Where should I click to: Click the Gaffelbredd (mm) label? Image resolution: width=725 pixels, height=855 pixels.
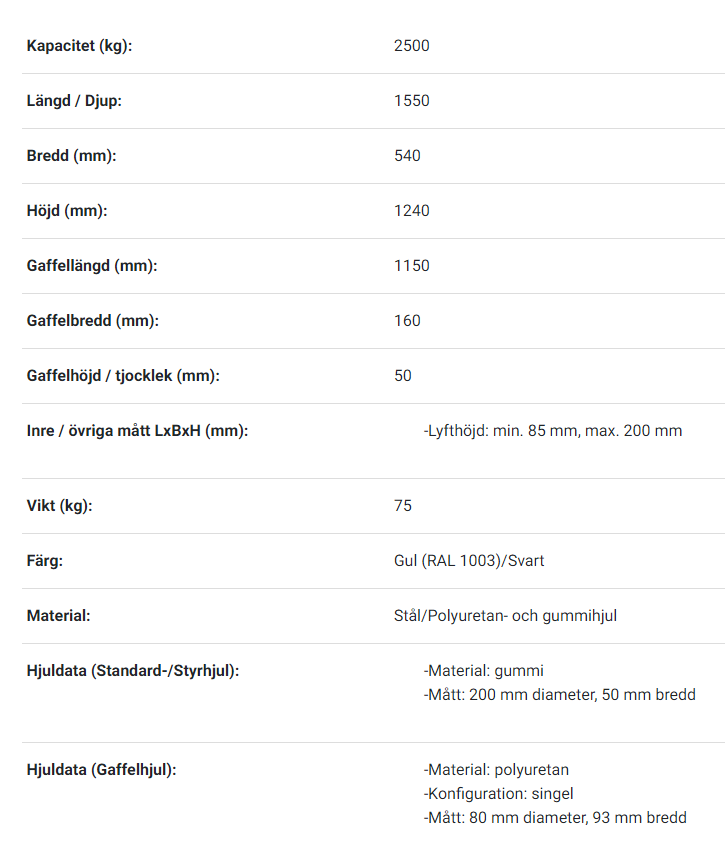93,321
